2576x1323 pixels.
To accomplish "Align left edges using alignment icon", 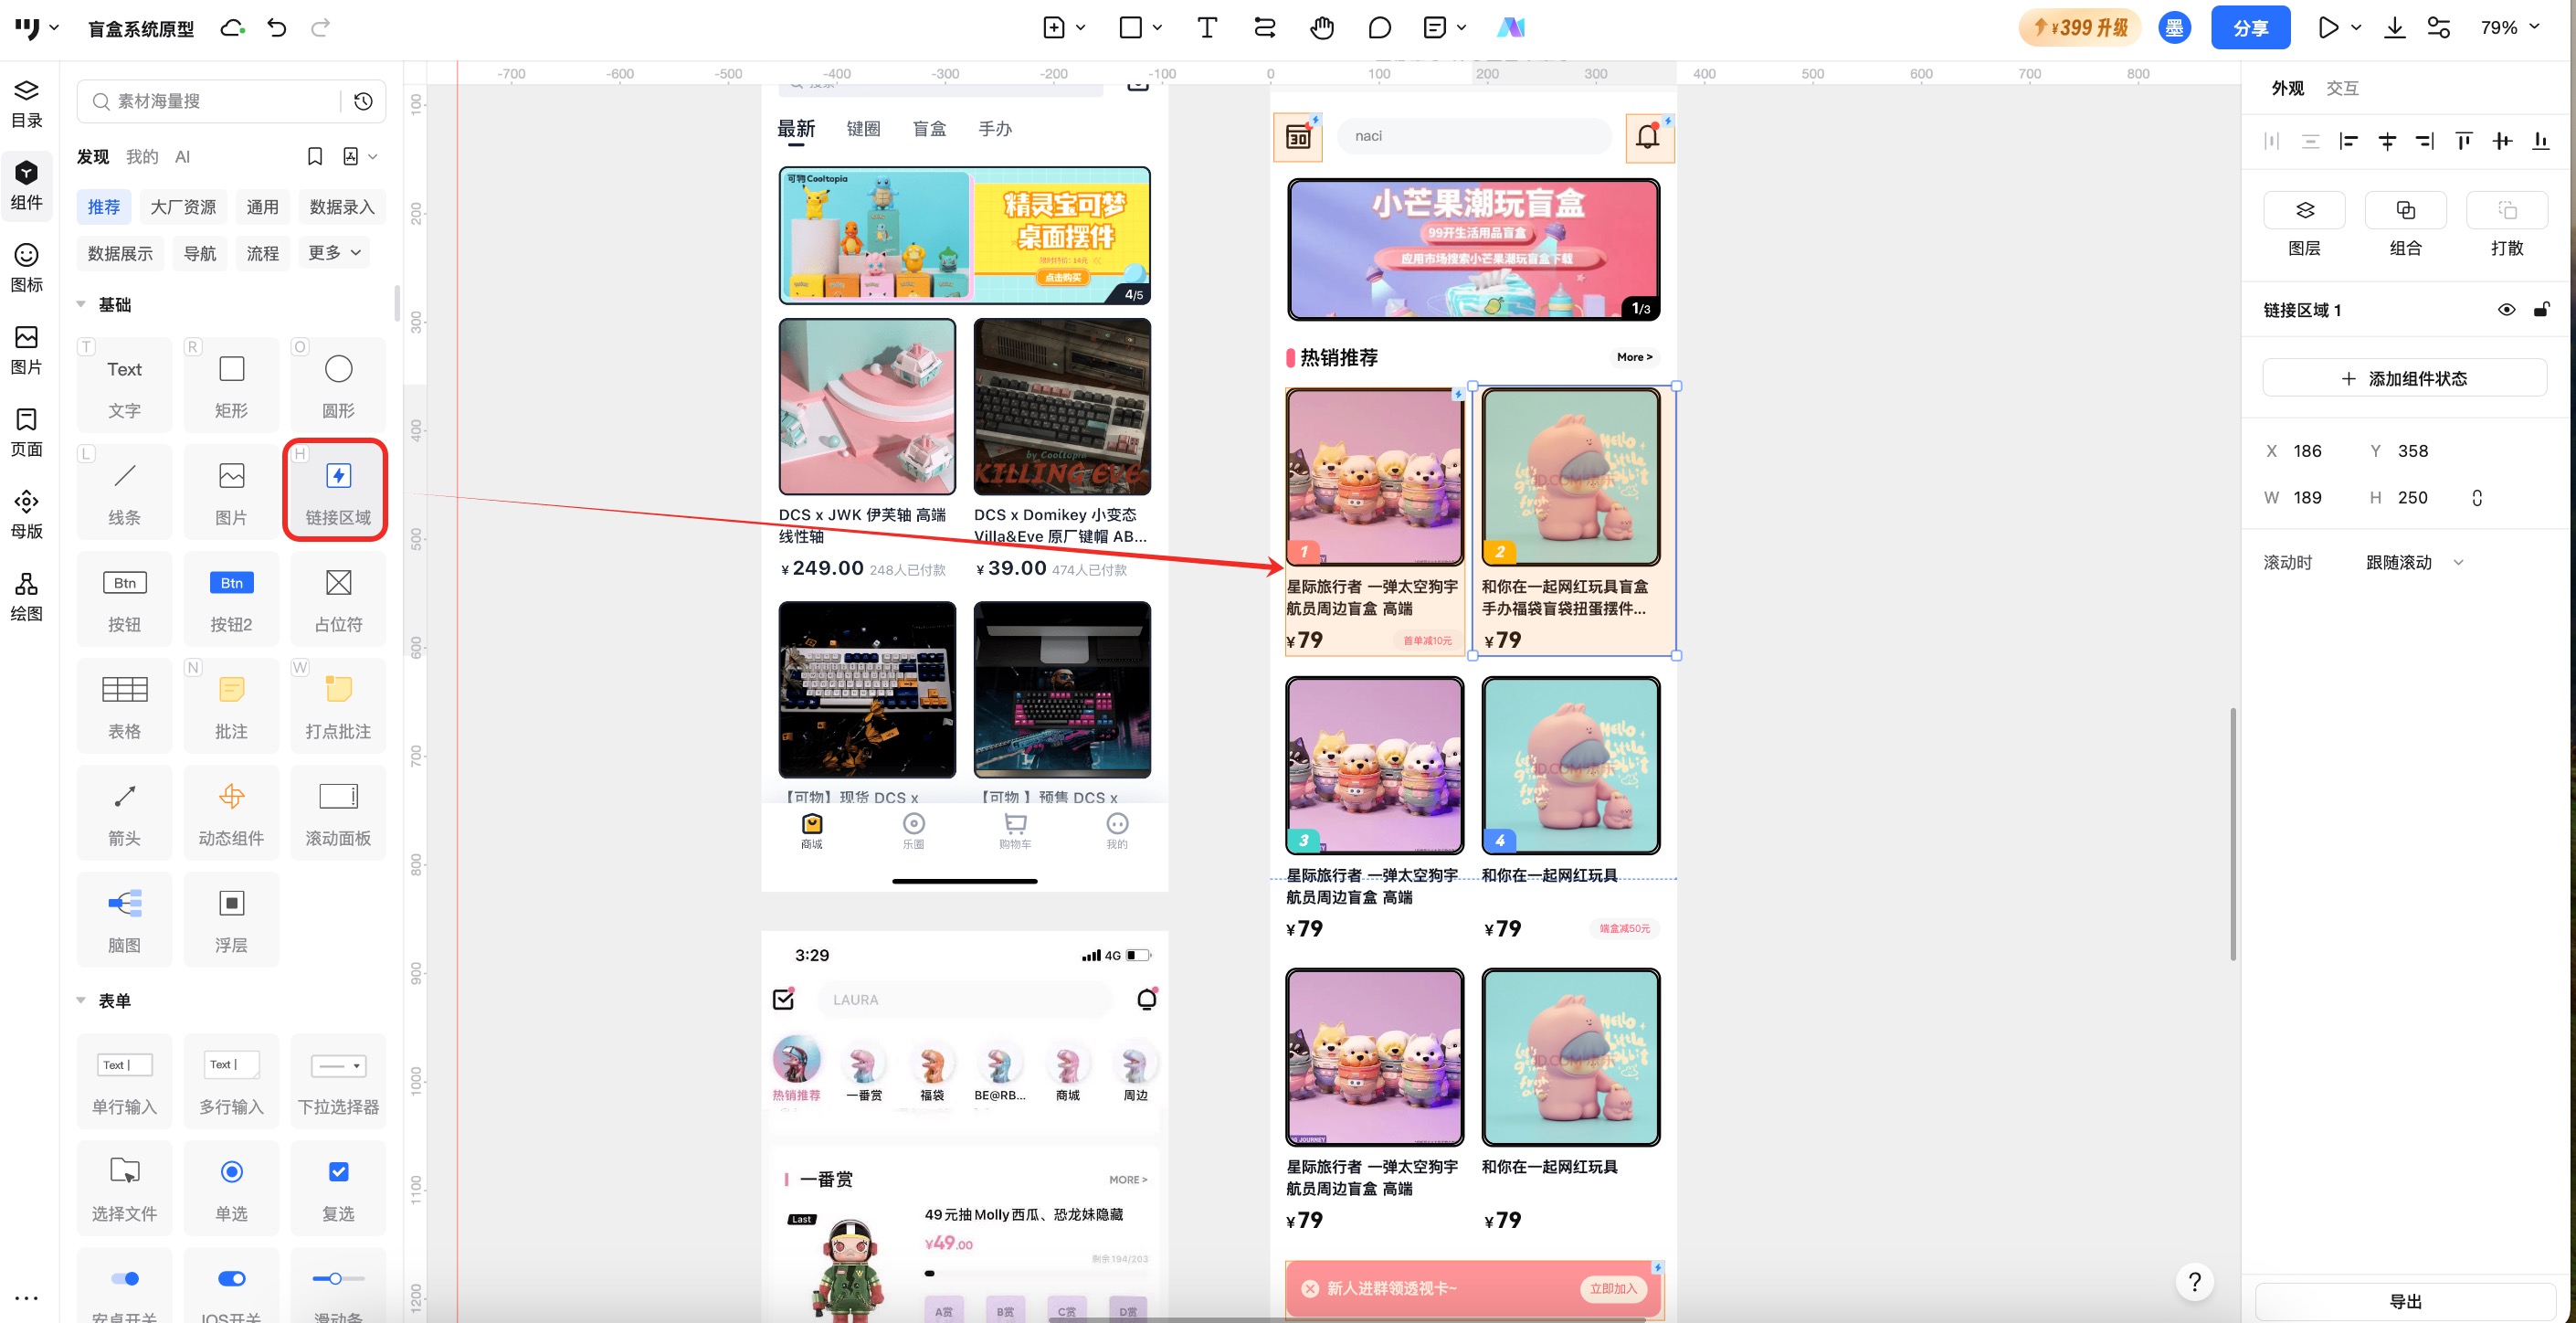I will point(2348,141).
